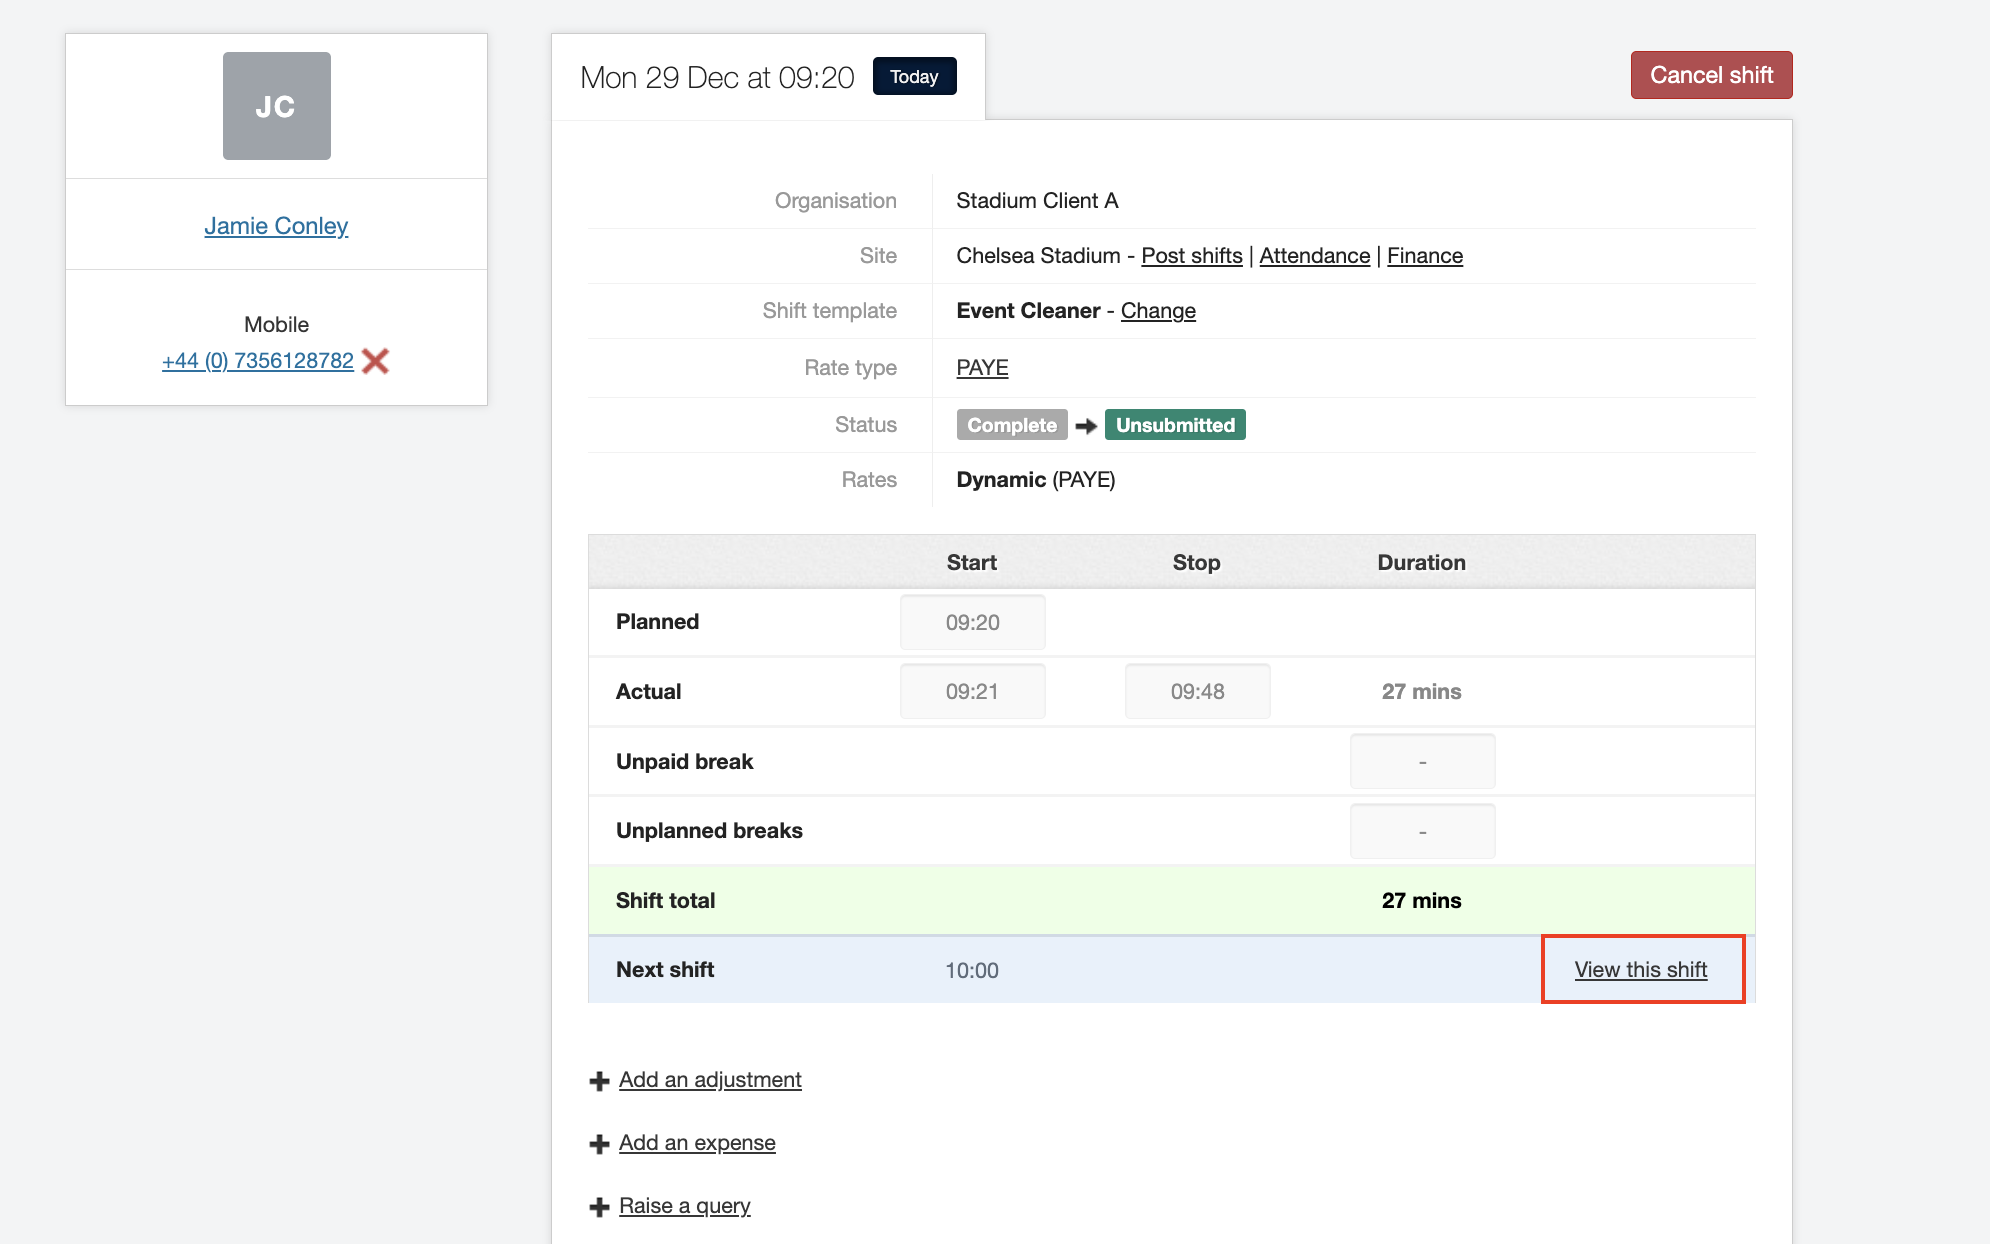Click Change to switch shift template
Image resolution: width=1990 pixels, height=1244 pixels.
1157,311
